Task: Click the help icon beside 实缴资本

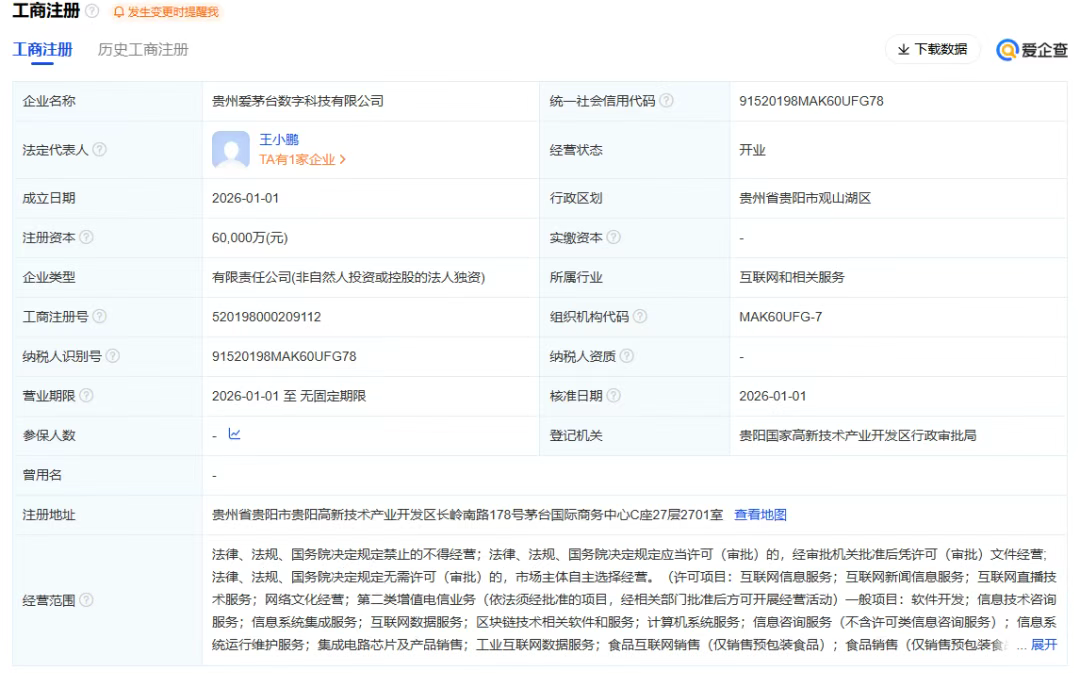Action: (x=614, y=238)
